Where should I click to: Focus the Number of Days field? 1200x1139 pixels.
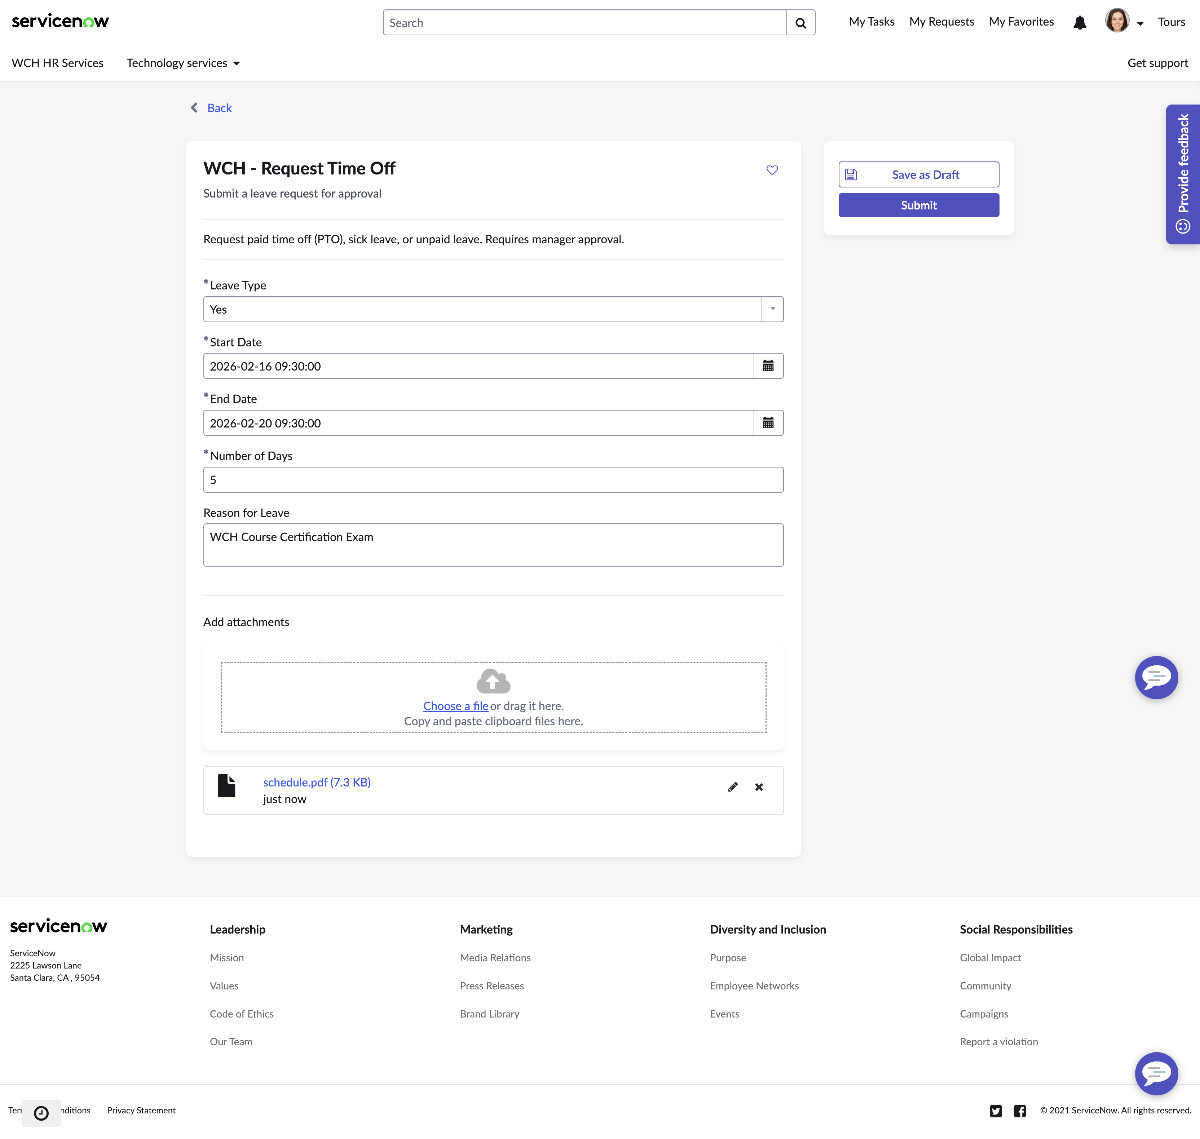pos(493,480)
